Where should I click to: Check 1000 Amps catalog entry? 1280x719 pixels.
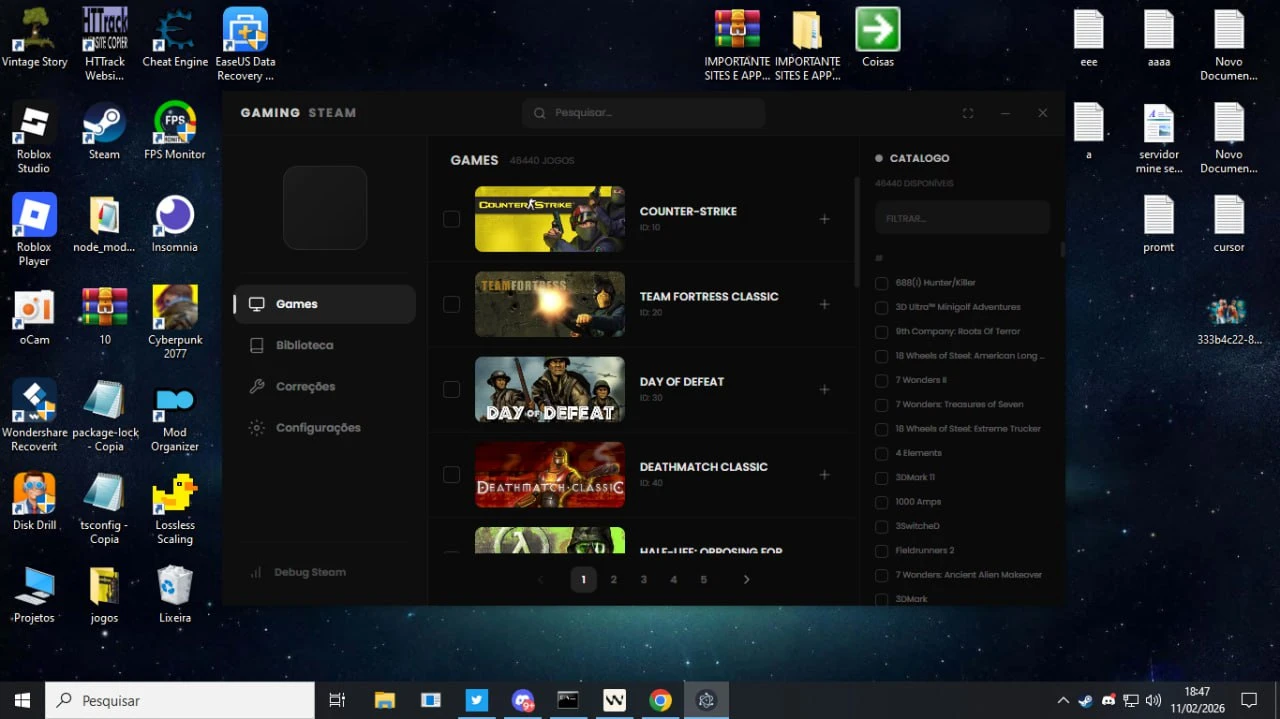click(x=881, y=502)
